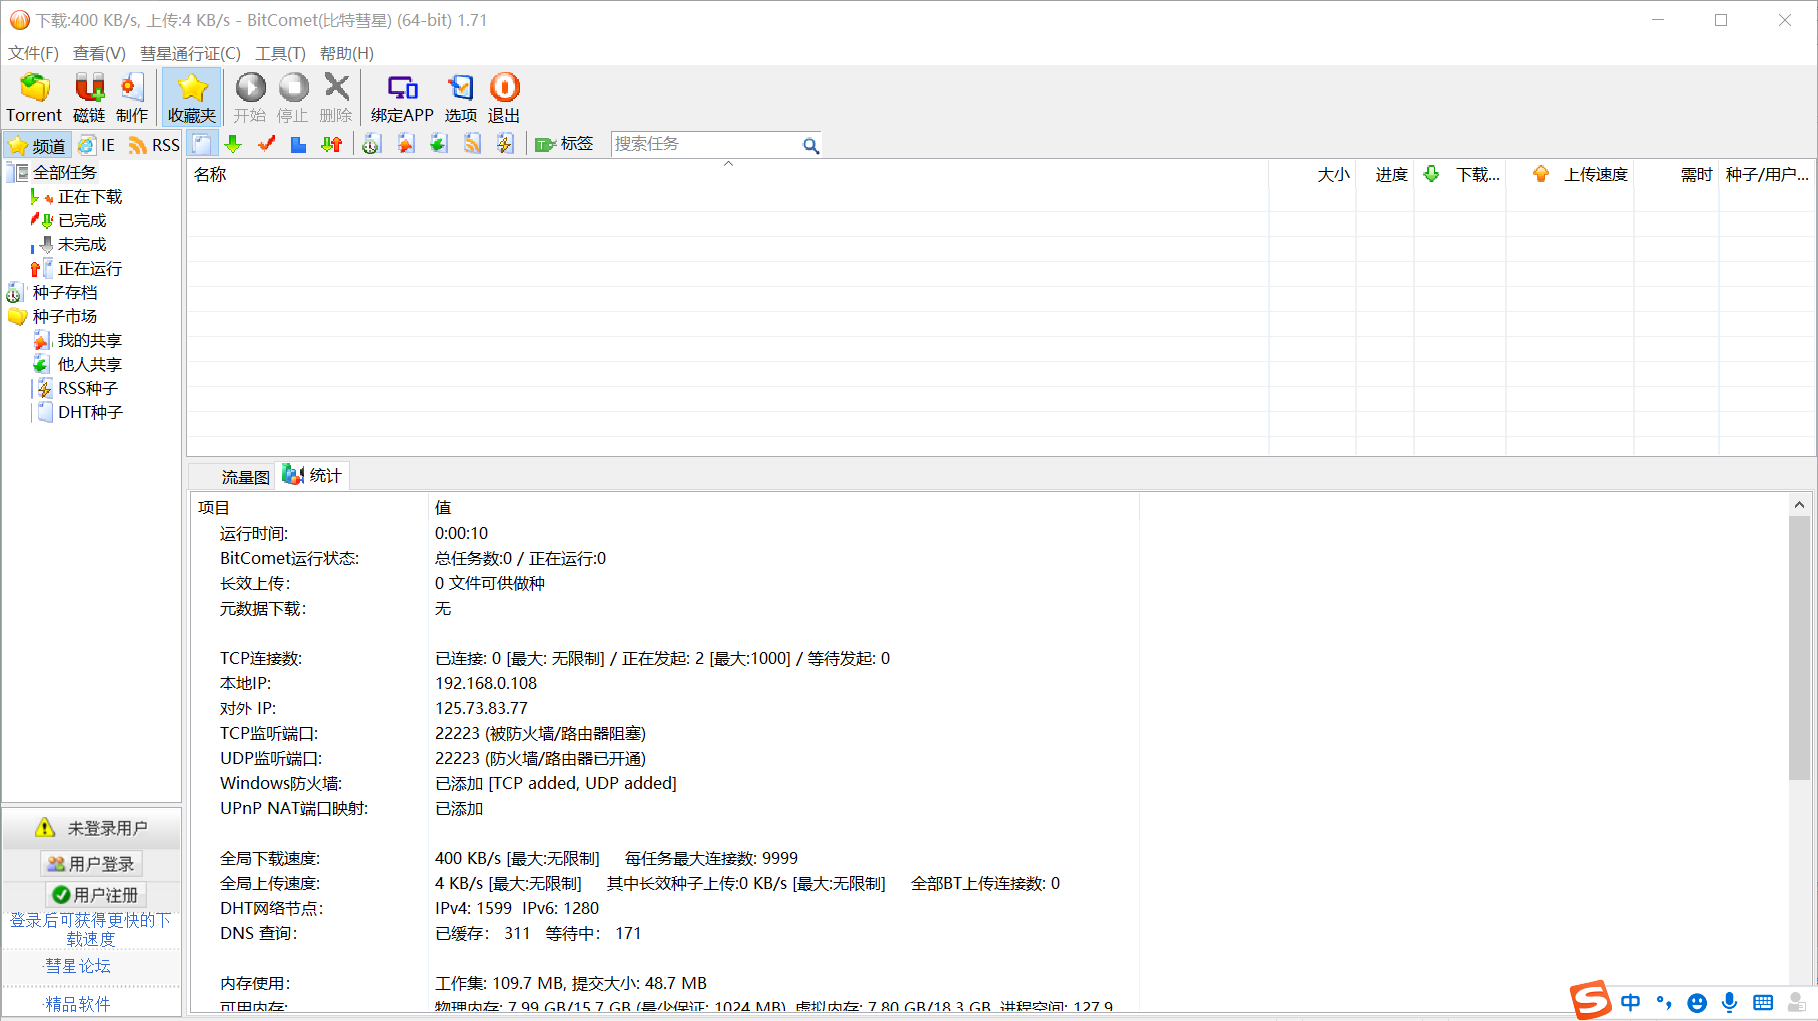Click the 用户注册 button
Image resolution: width=1818 pixels, height=1021 pixels.
point(96,895)
